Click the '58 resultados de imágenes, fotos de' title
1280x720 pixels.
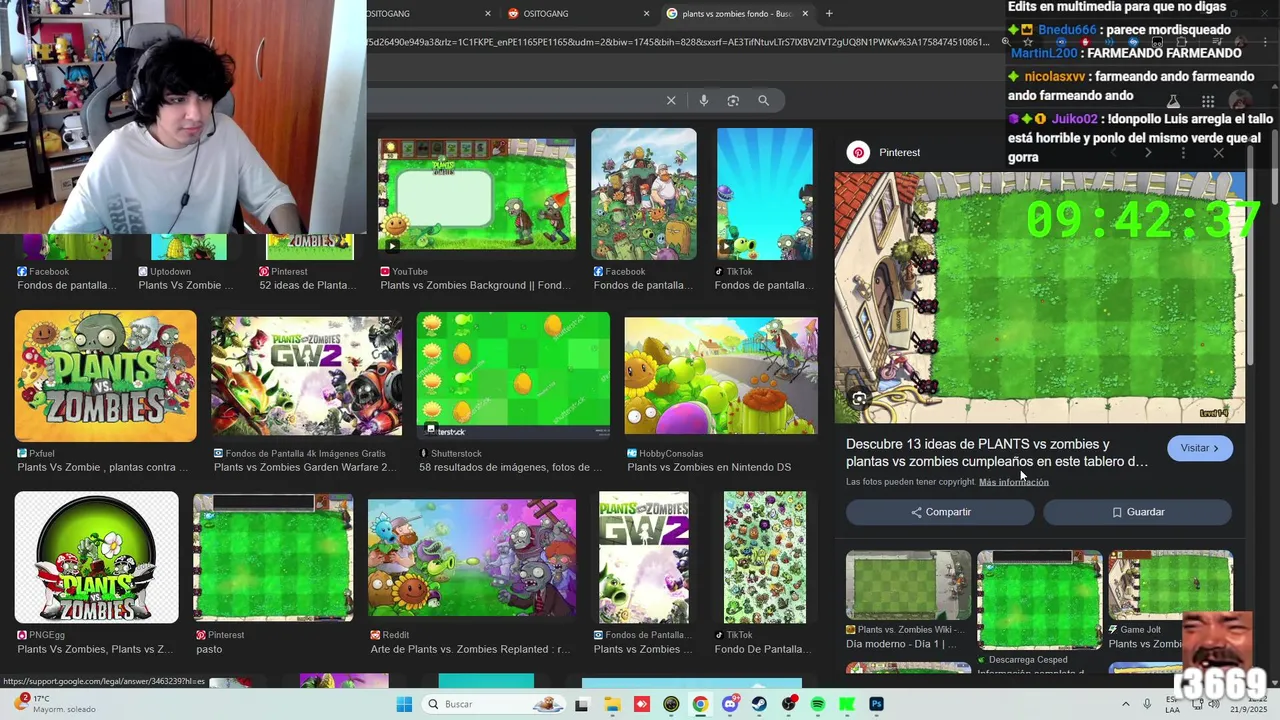[510, 467]
